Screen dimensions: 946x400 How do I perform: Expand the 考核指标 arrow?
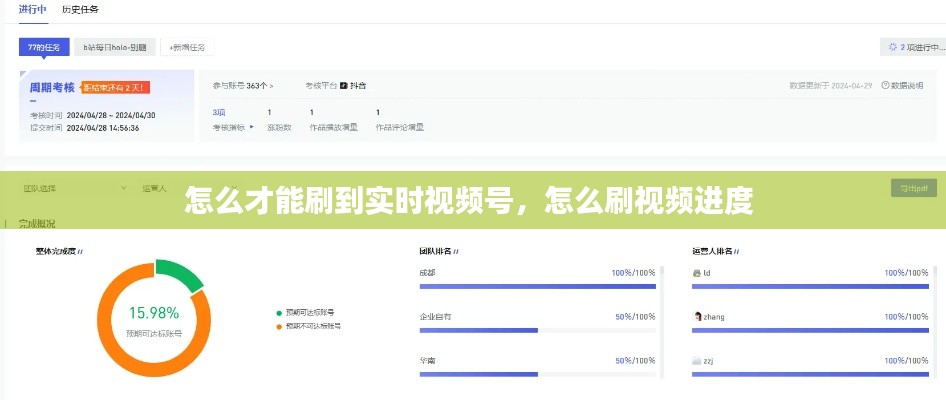click(252, 127)
